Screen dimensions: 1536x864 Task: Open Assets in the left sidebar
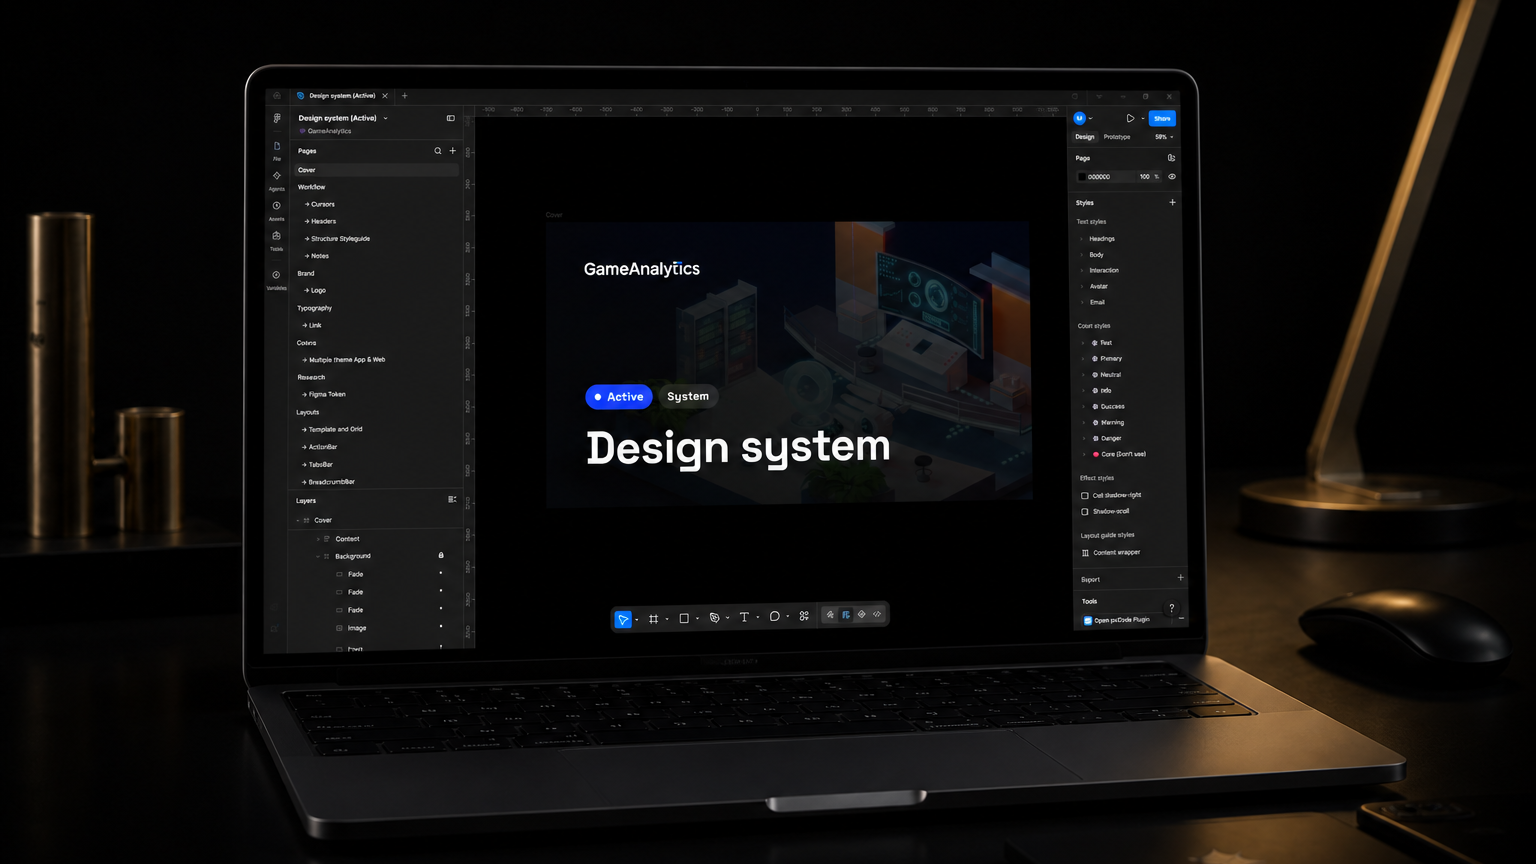click(277, 209)
